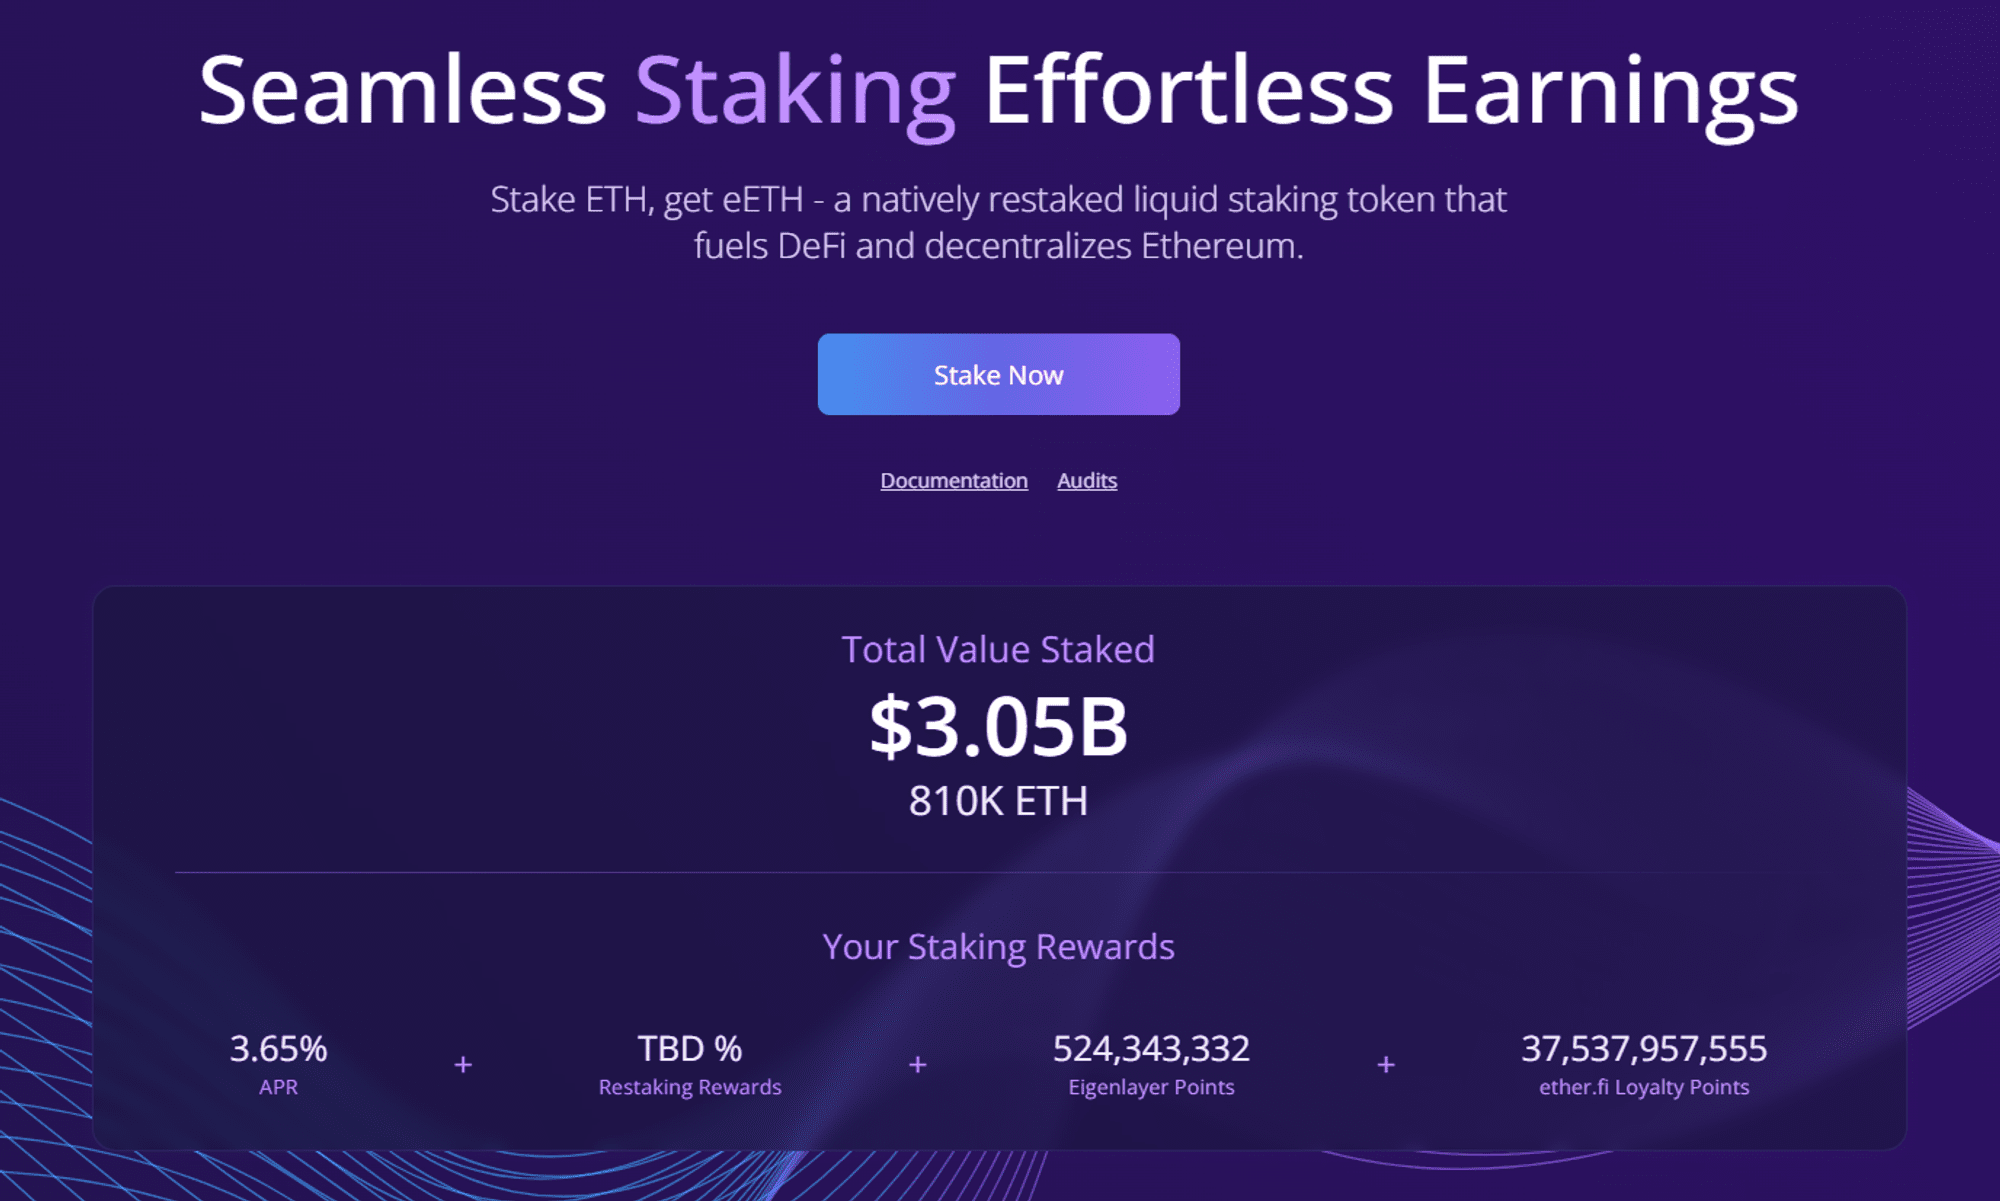This screenshot has width=2000, height=1201.
Task: Click the 37,537,957,555 points number
Action: [x=1644, y=1049]
